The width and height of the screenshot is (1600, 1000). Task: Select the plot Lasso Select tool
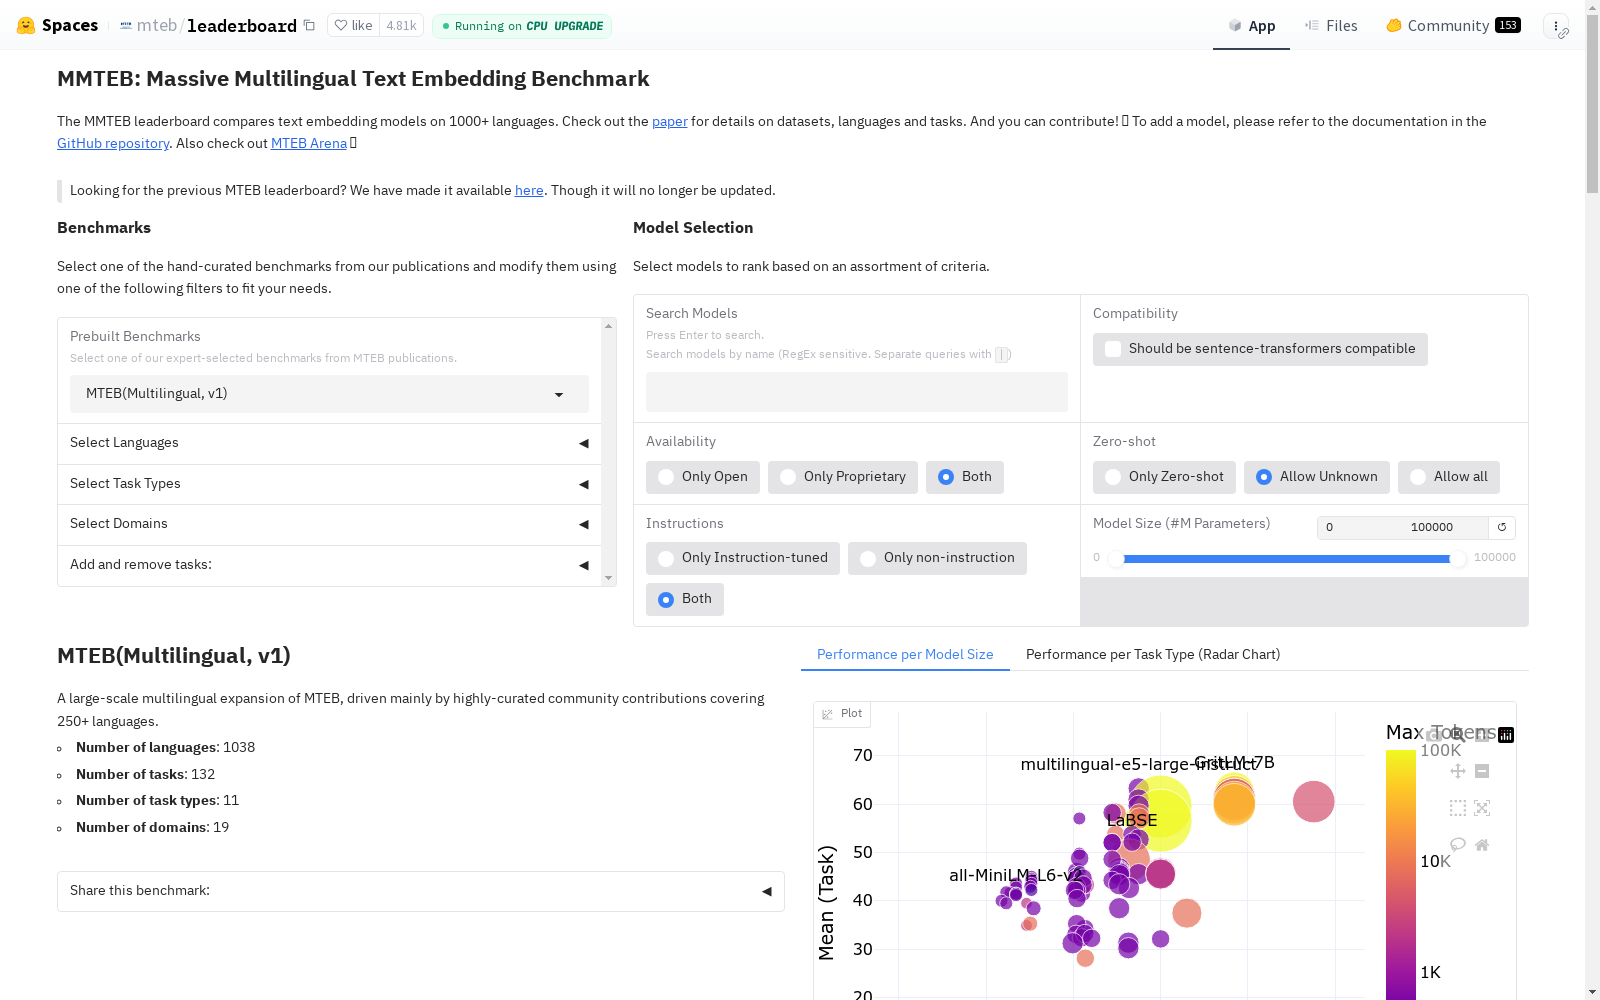(1458, 845)
